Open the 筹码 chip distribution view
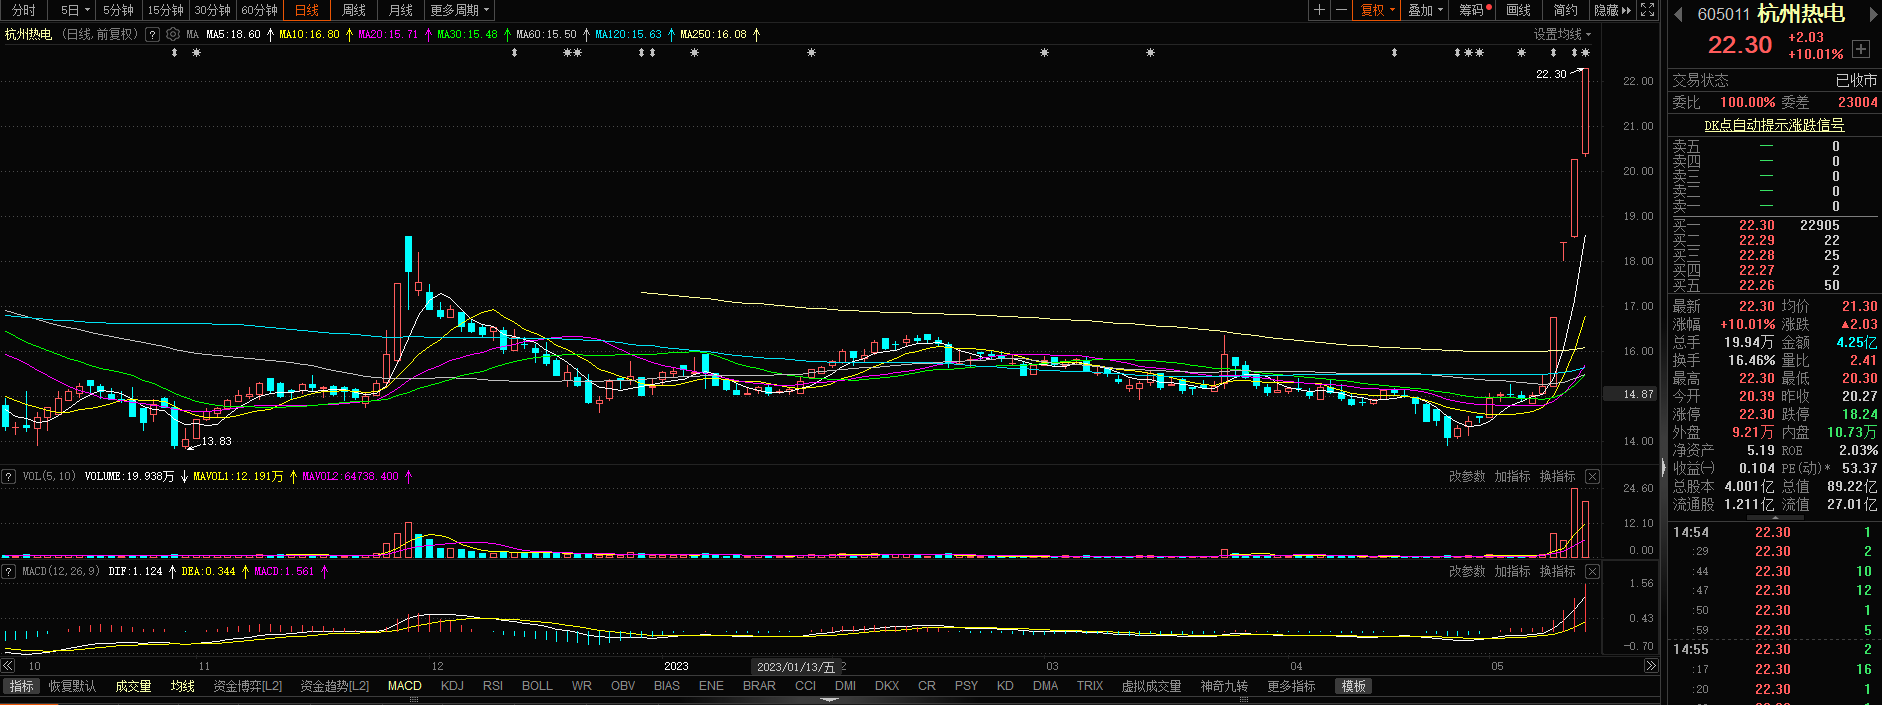Screen dimensions: 1882x705 1474,10
